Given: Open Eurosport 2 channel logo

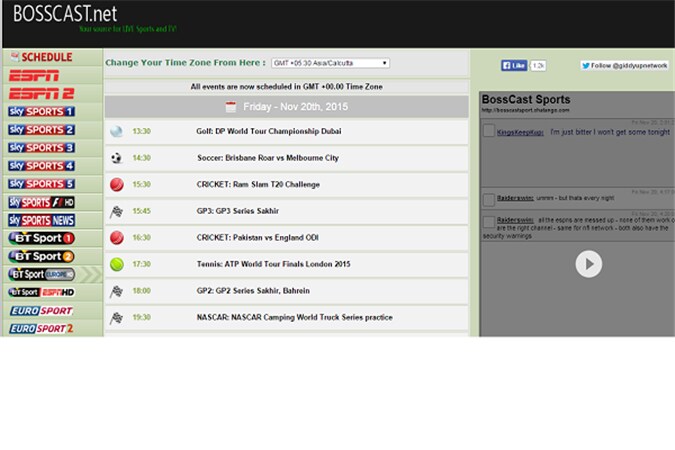Looking at the screenshot, I should coord(41,329).
